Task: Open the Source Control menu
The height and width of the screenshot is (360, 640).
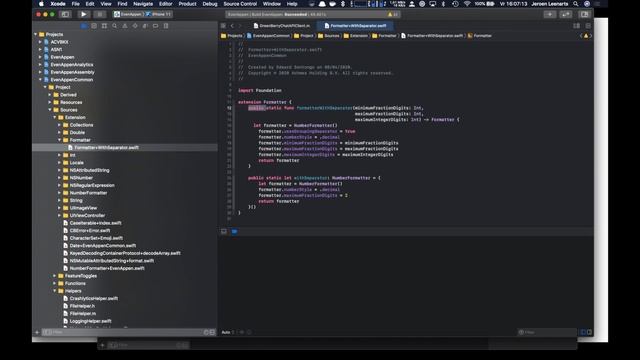Action: pos(240,4)
